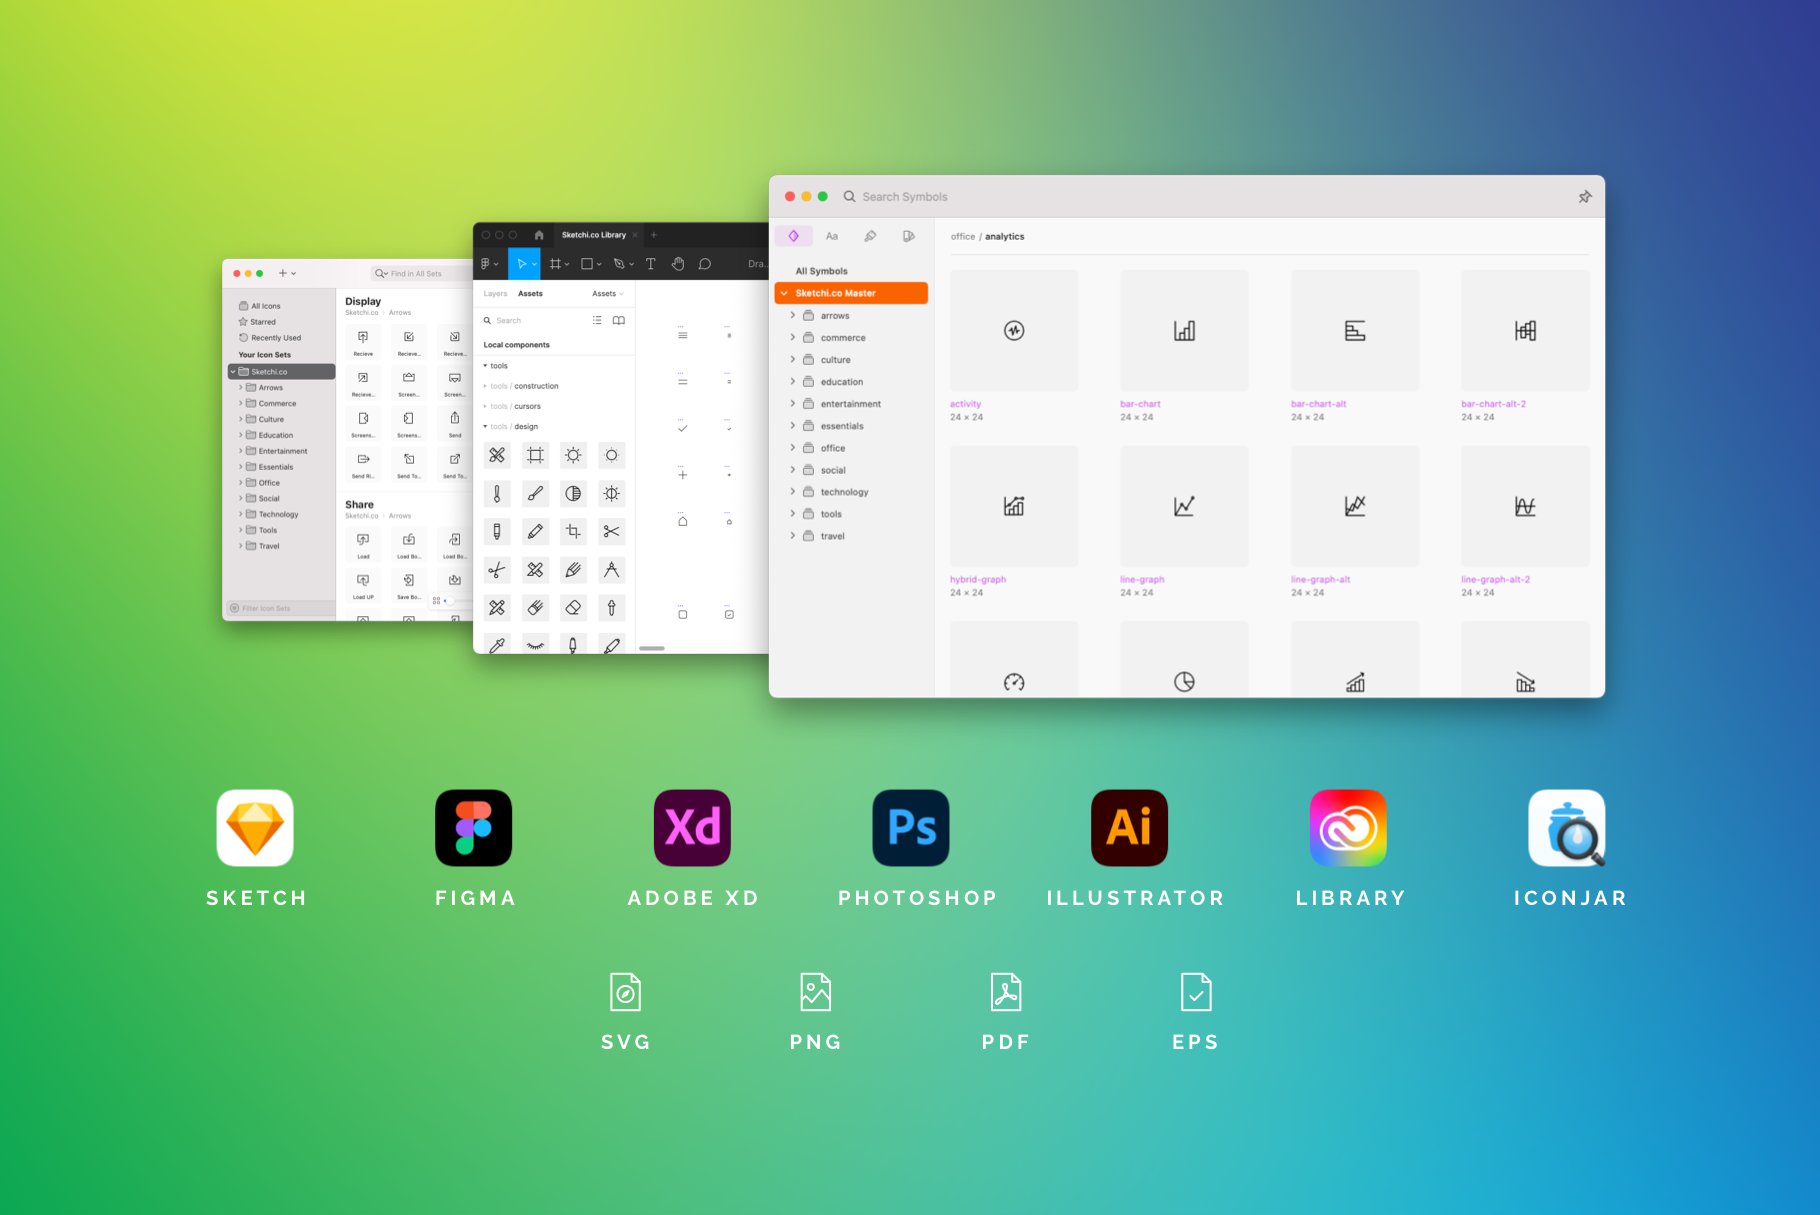Select the text styles Aa tab in Sketch
The height and width of the screenshot is (1215, 1820).
(x=832, y=236)
